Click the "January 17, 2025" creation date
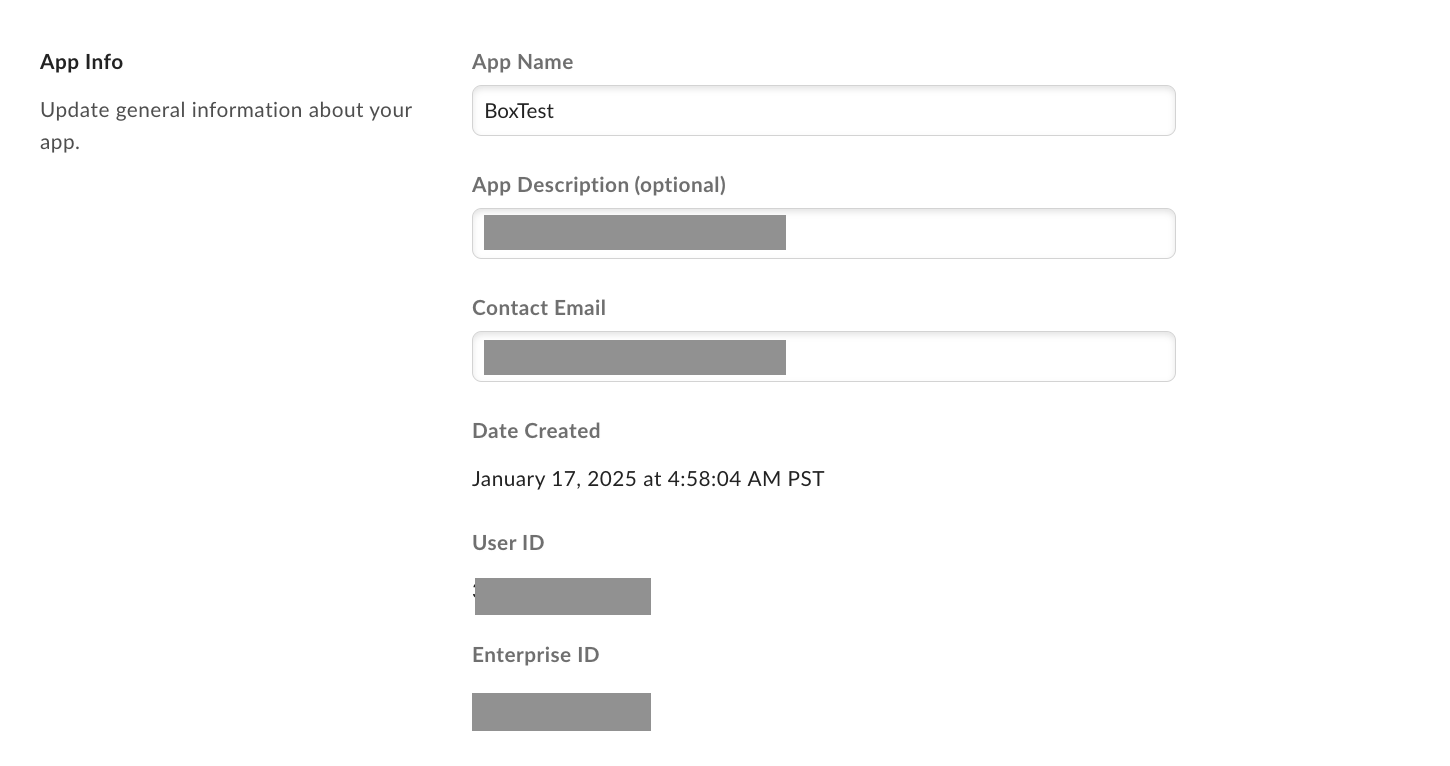 (x=554, y=479)
